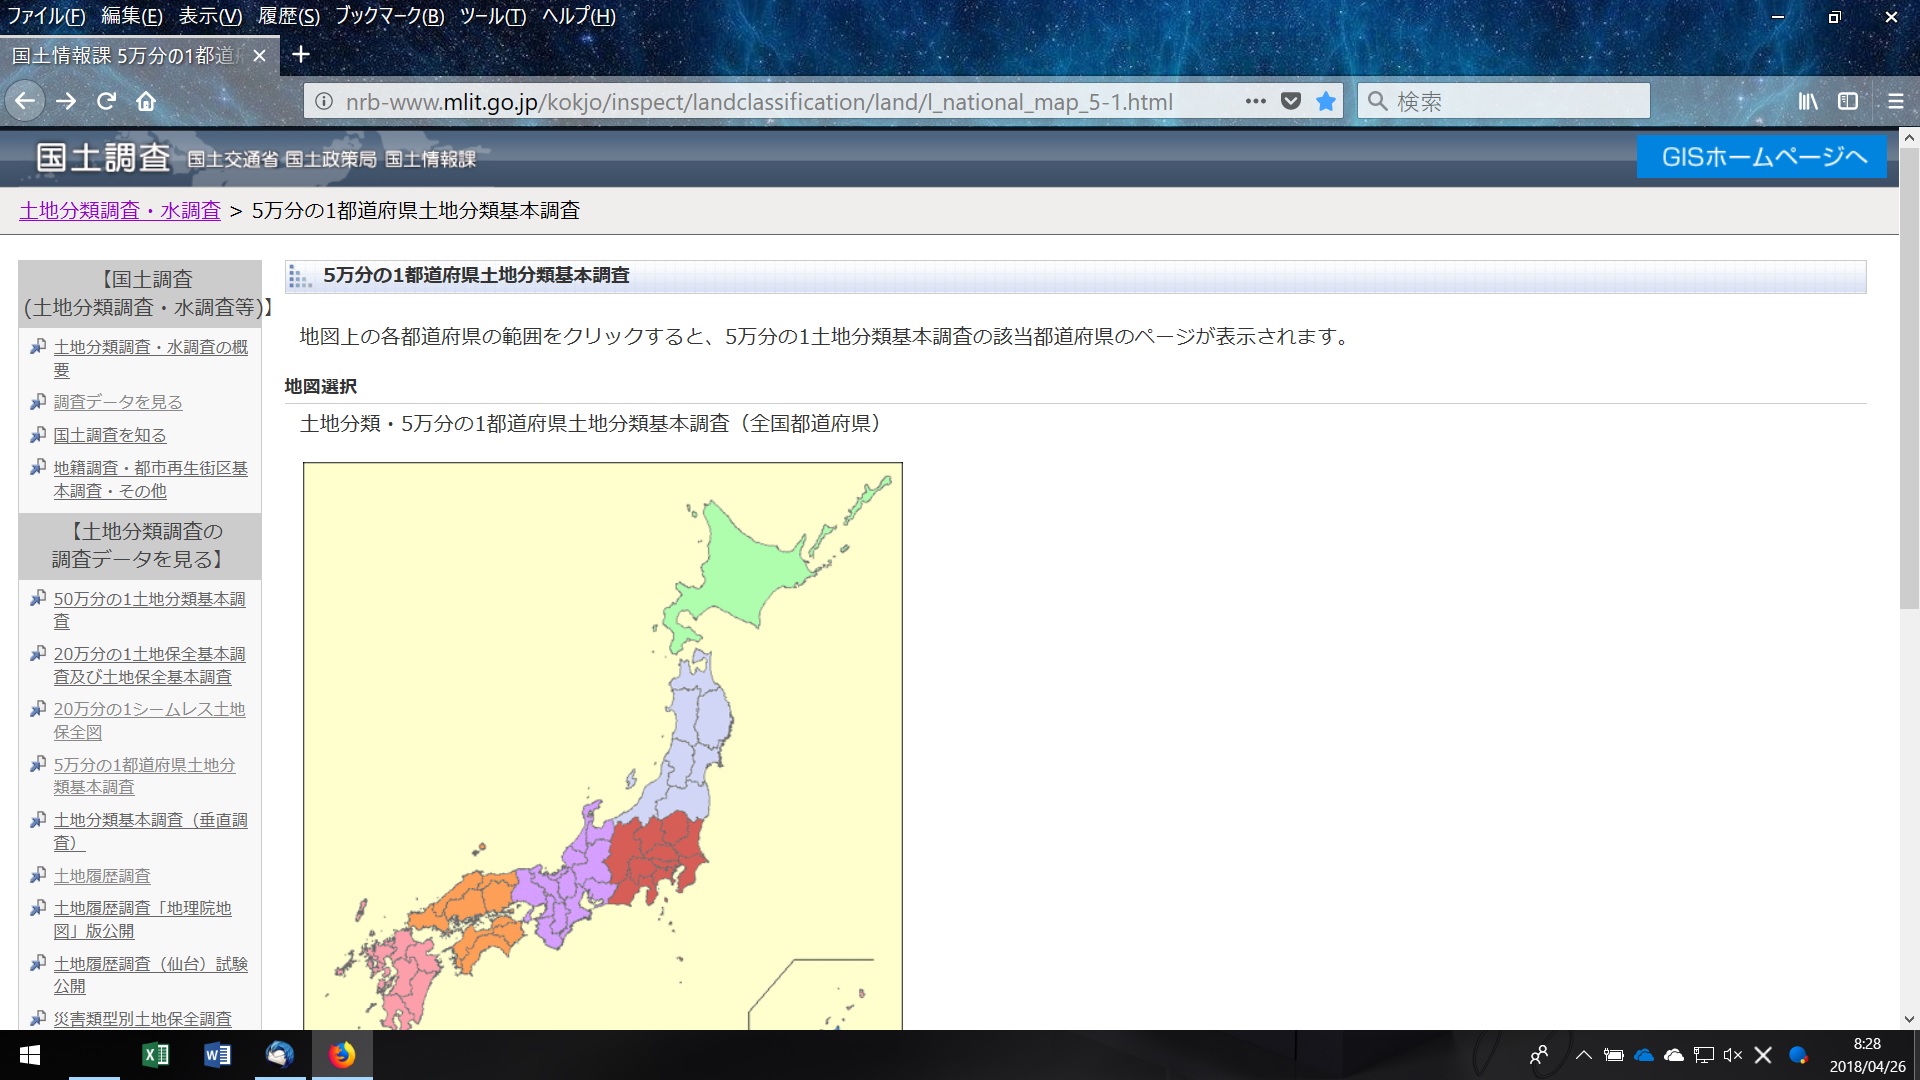This screenshot has width=1920, height=1080.
Task: Go forward with the forward arrow
Action: (x=66, y=101)
